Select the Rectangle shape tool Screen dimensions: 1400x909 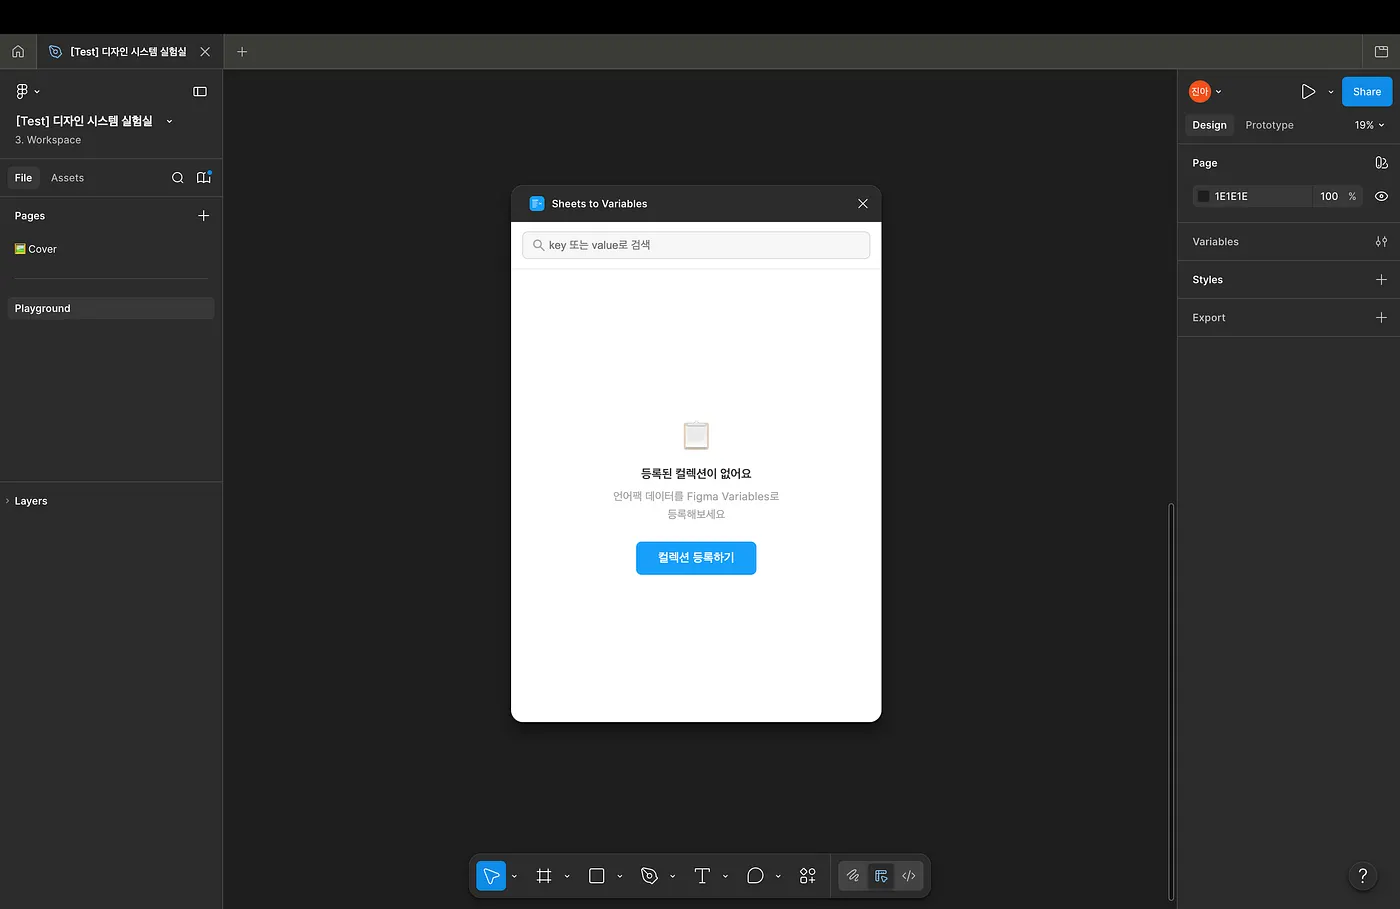[597, 876]
